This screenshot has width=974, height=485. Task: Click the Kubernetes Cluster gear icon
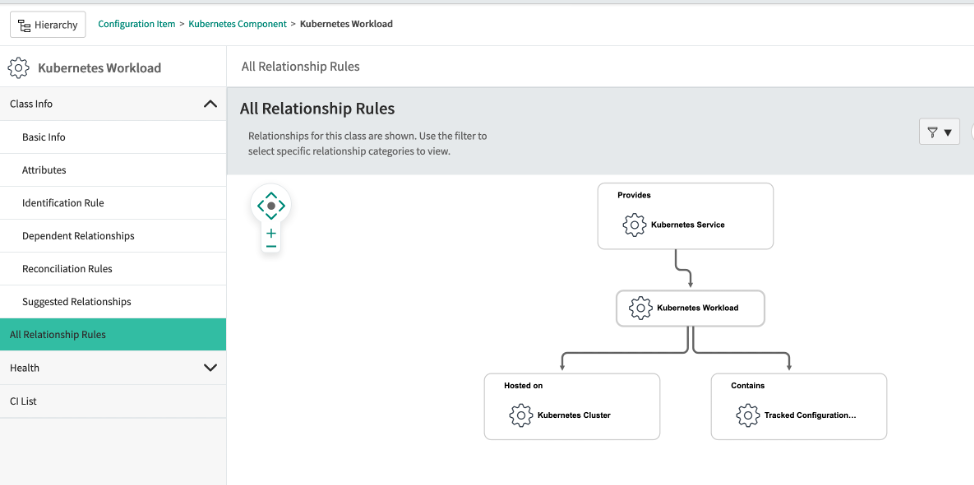pos(521,415)
